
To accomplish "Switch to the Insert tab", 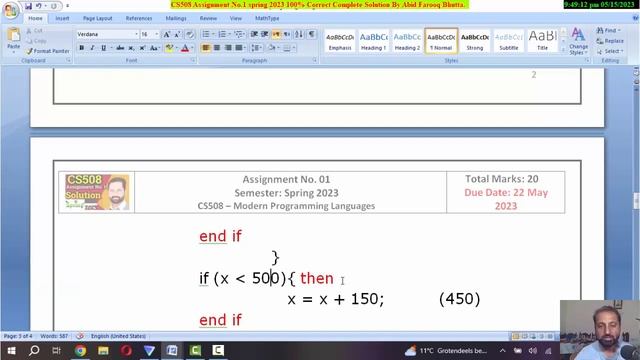I will [62, 18].
